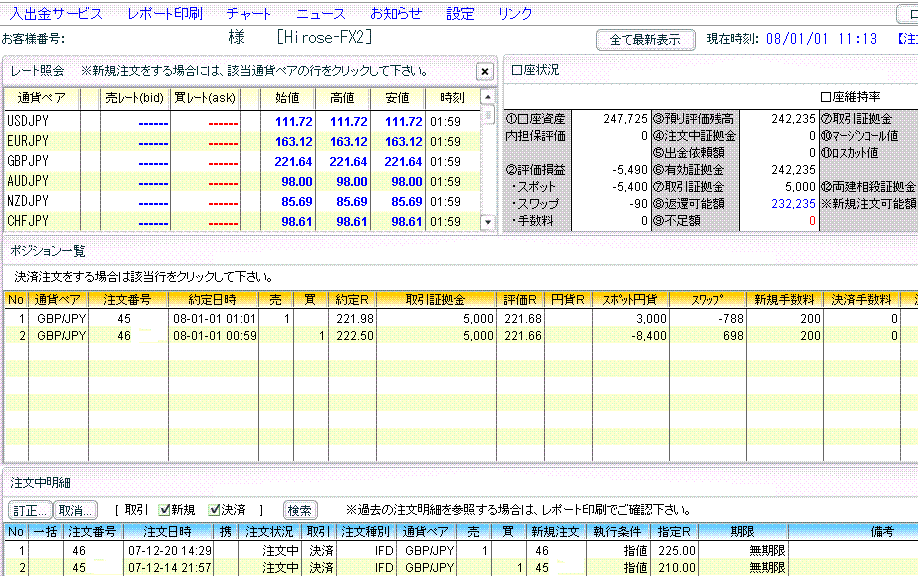This screenshot has width=923, height=579.
Task: Open the 設定 menu
Action: [460, 14]
